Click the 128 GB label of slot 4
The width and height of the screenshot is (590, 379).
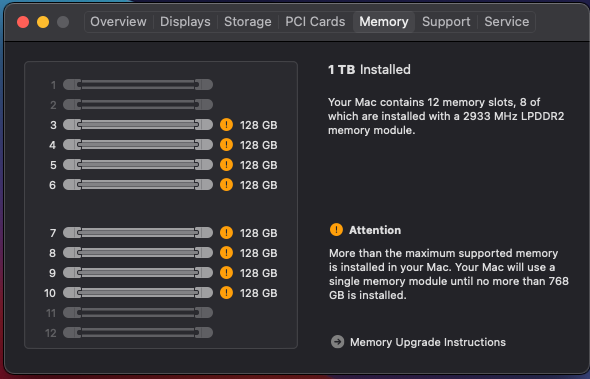pyautogui.click(x=259, y=145)
